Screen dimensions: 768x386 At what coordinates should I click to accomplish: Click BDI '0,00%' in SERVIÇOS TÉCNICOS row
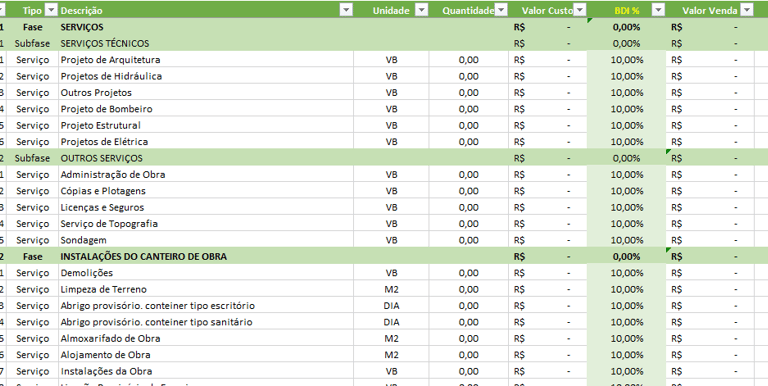(x=626, y=44)
